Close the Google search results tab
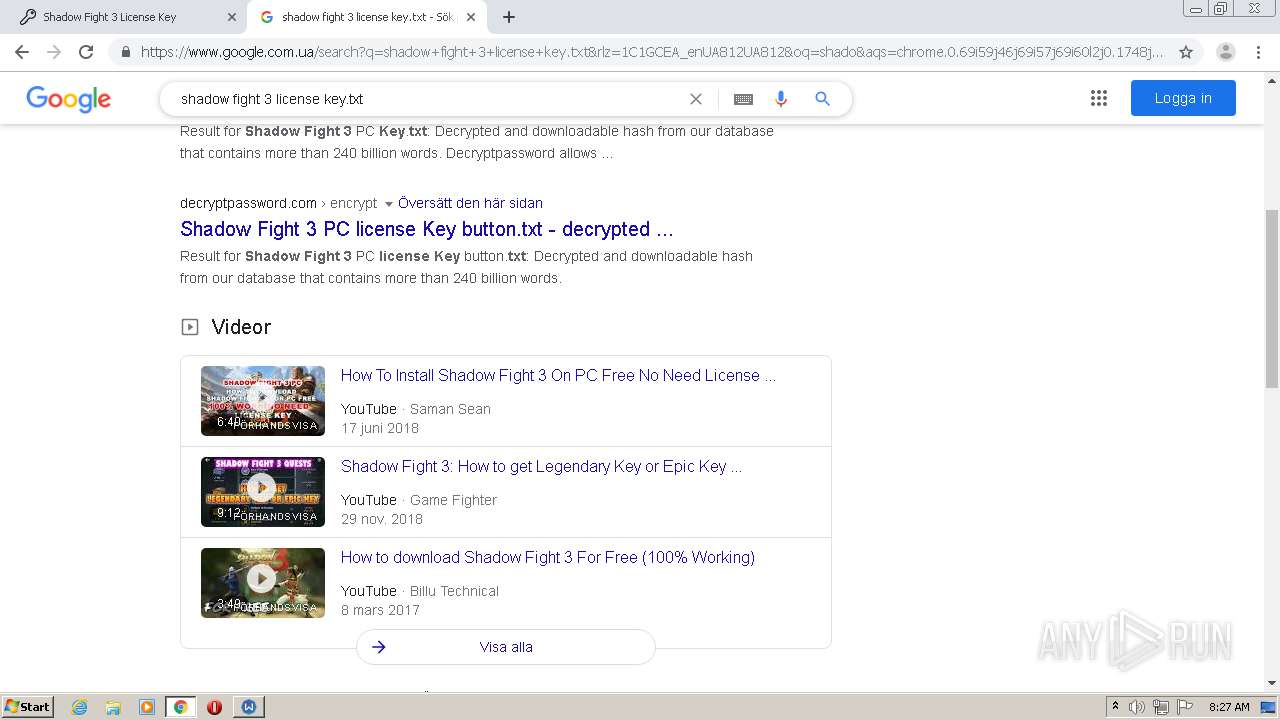 click(471, 17)
